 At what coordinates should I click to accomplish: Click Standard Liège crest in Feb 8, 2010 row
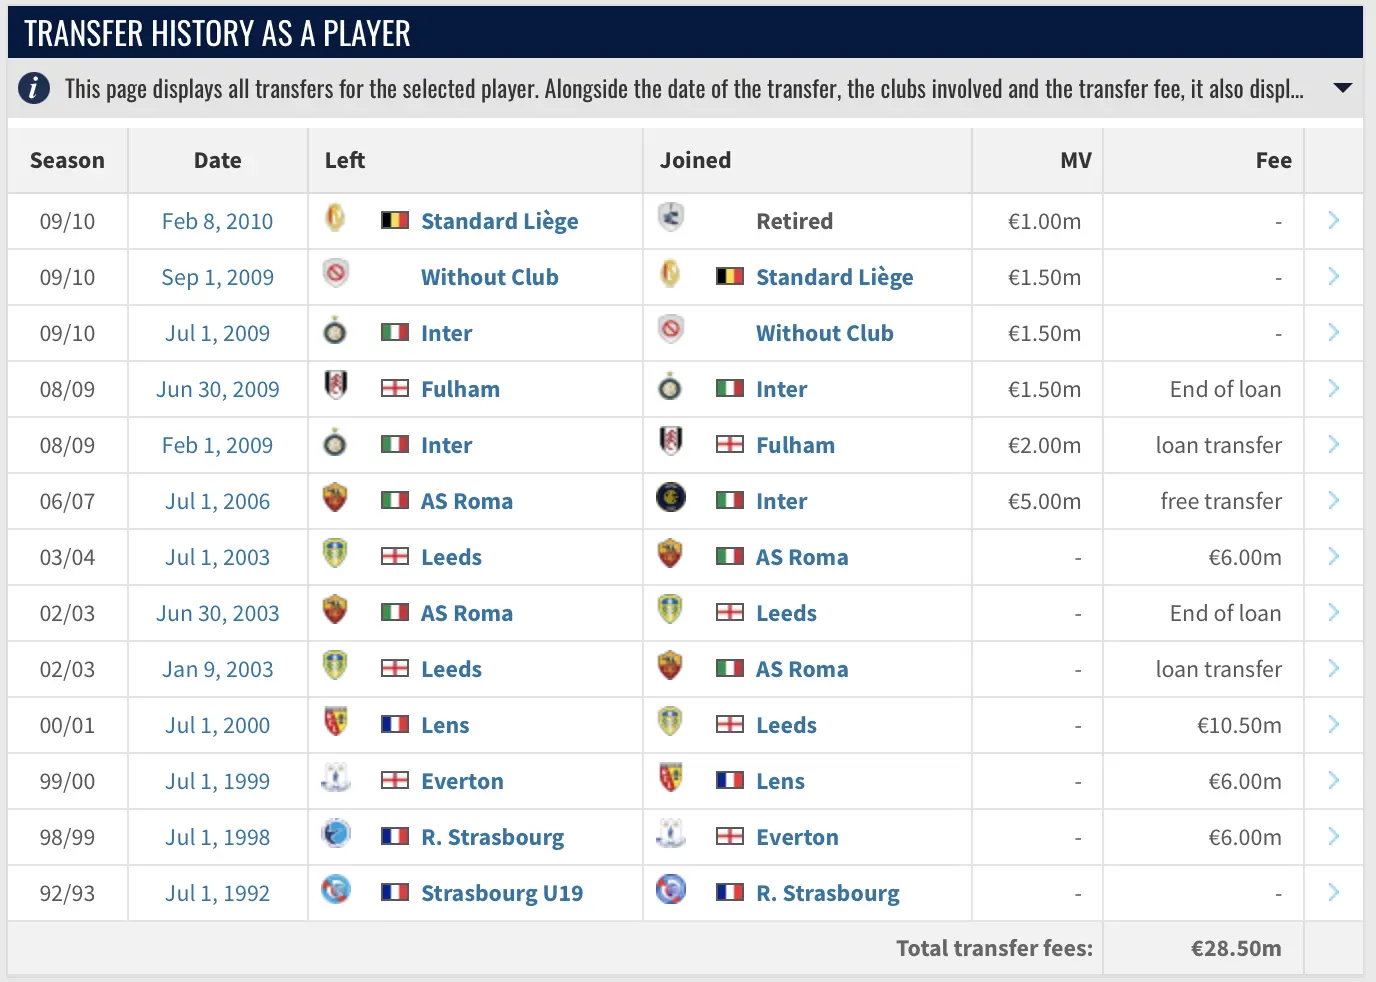(x=336, y=217)
